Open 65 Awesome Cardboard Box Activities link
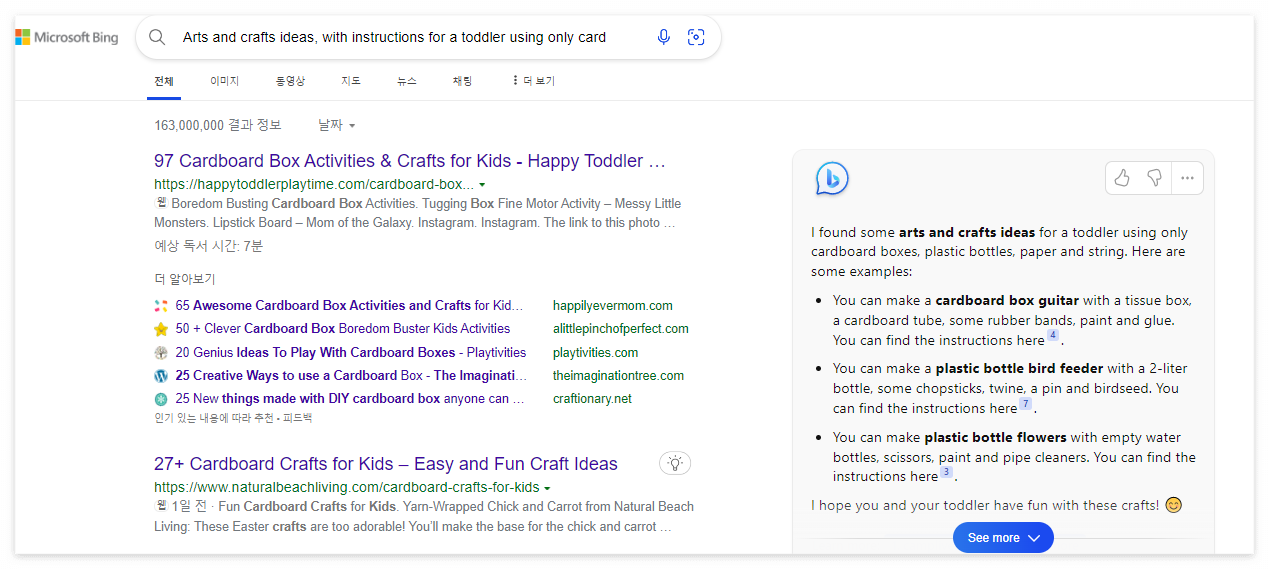 pyautogui.click(x=350, y=306)
